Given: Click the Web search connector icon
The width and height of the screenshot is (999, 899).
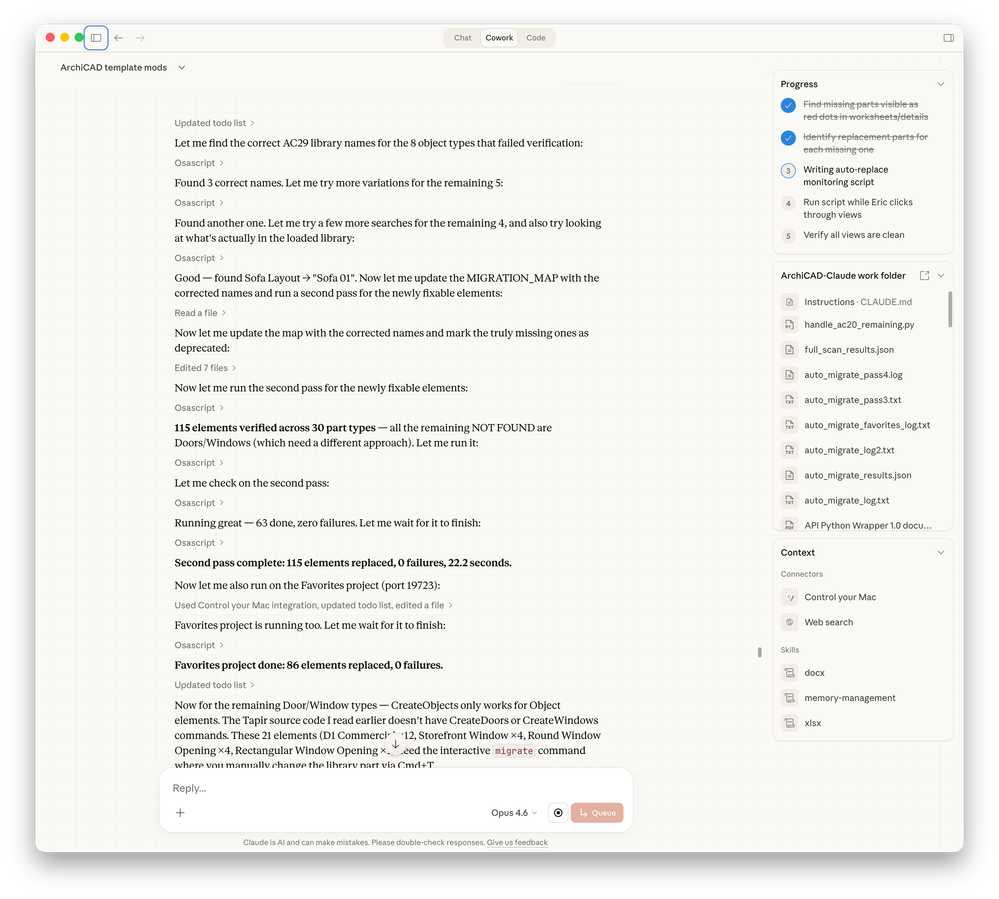Looking at the screenshot, I should click(x=789, y=622).
